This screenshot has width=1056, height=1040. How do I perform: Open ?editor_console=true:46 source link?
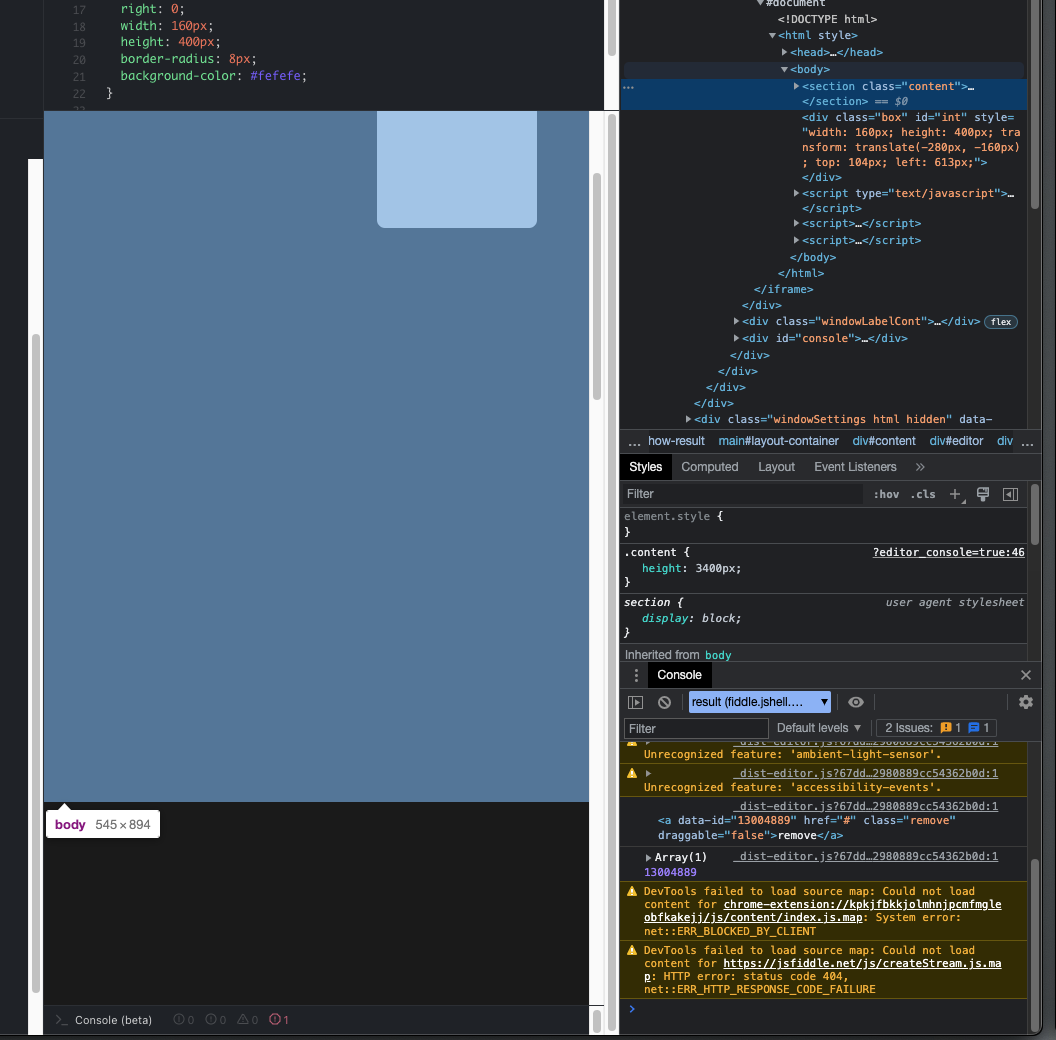click(x=948, y=552)
